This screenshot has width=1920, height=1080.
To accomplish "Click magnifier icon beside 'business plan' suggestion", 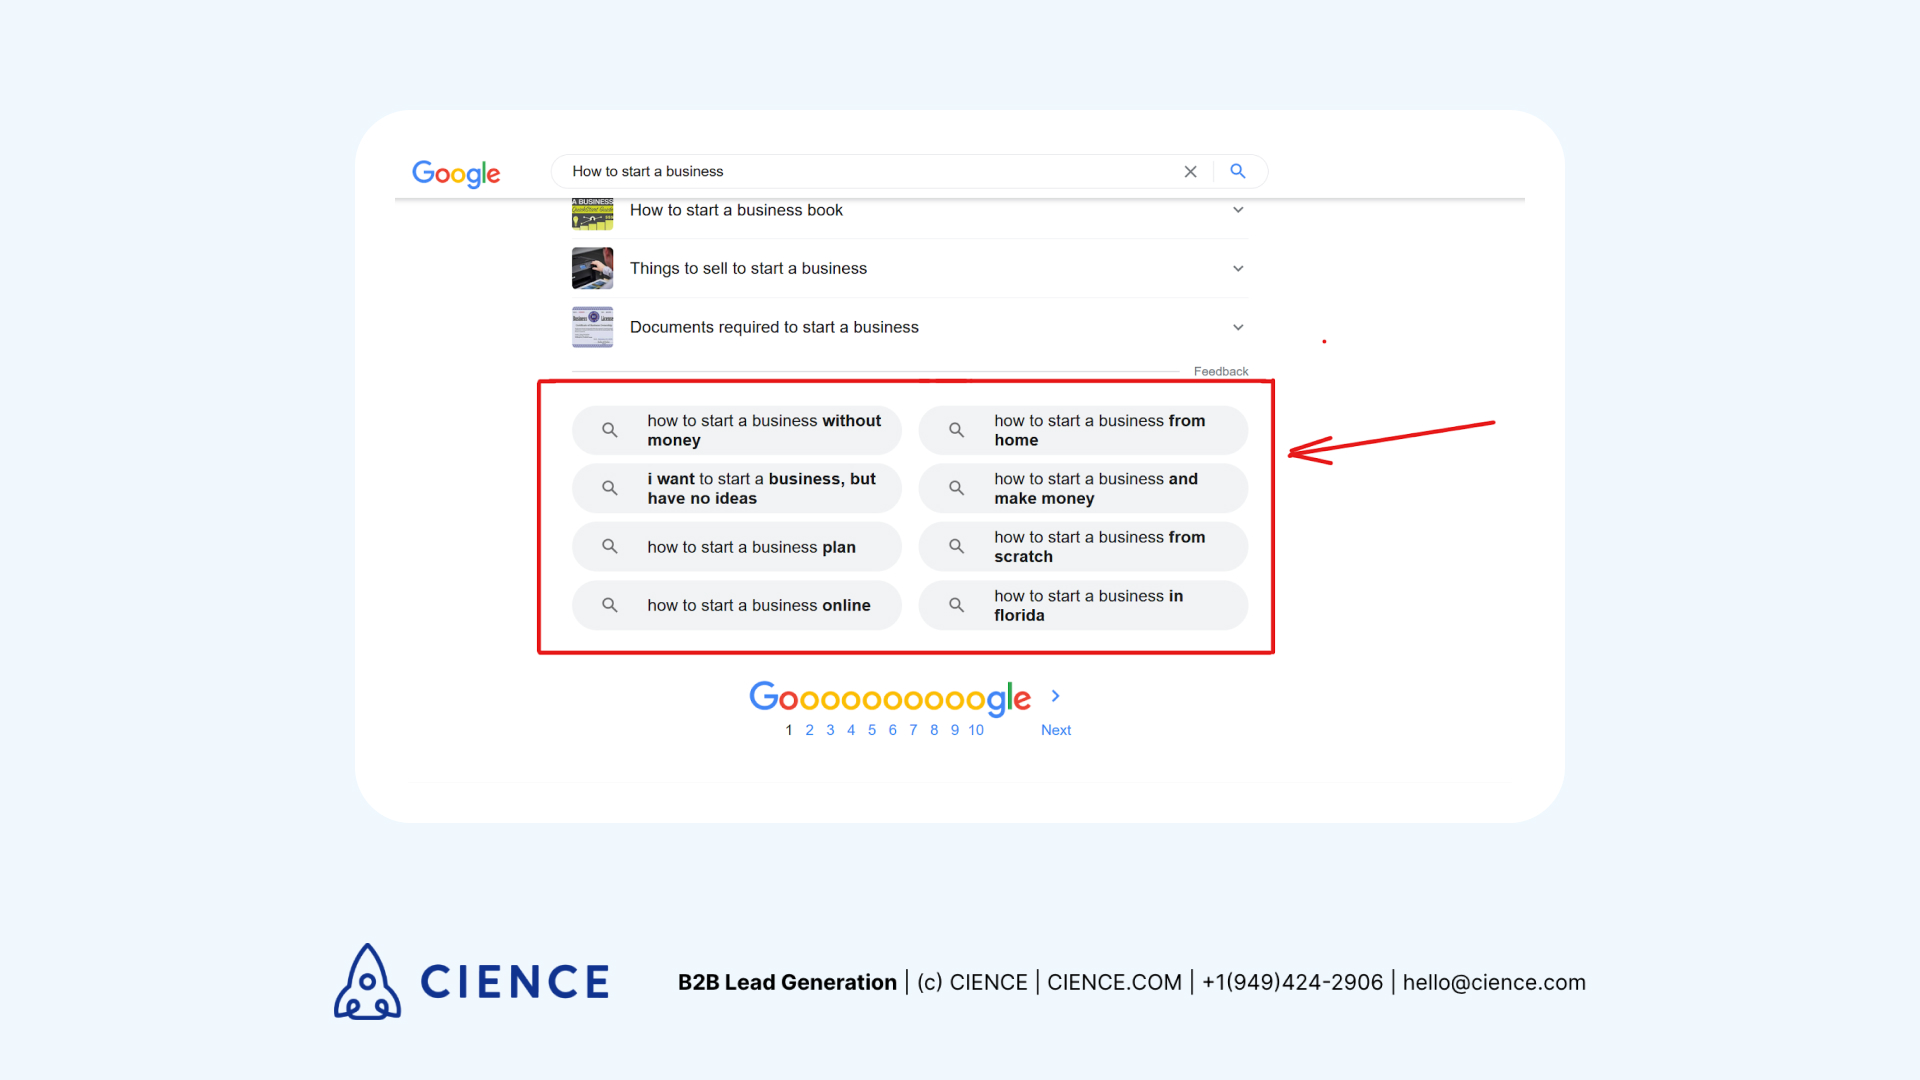I will click(x=609, y=547).
